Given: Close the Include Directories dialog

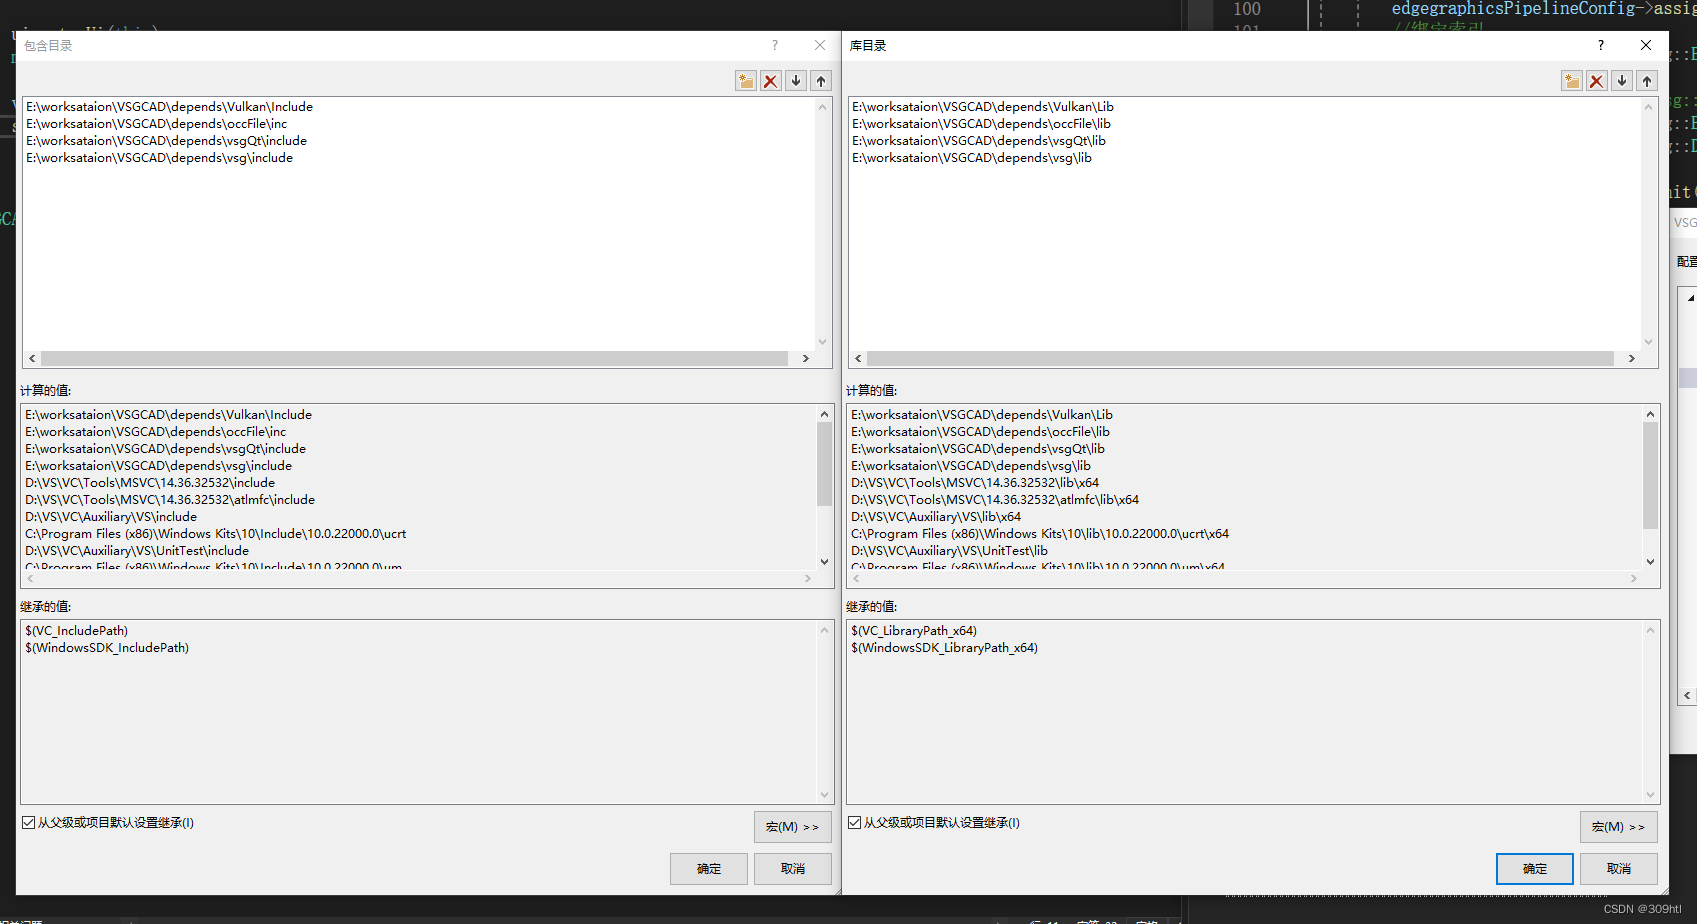Looking at the screenshot, I should click(820, 45).
